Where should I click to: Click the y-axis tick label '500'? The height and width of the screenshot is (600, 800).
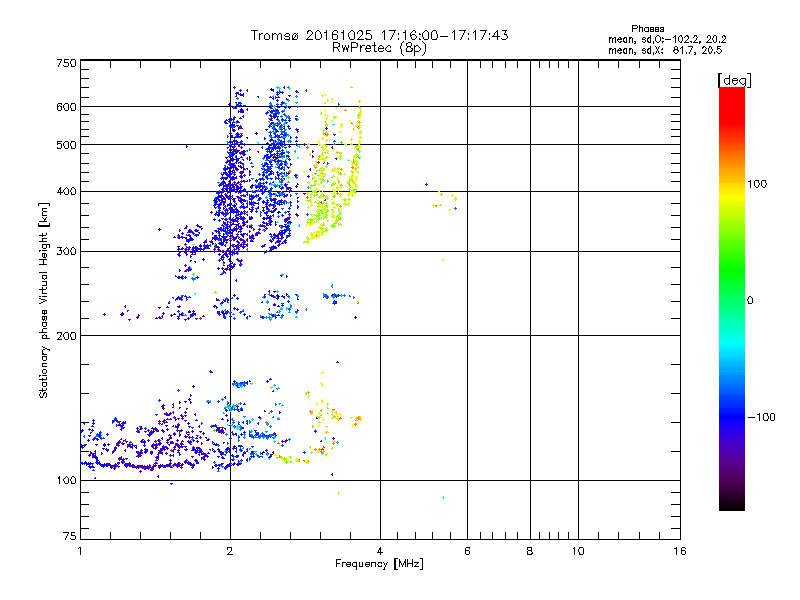pyautogui.click(x=66, y=145)
